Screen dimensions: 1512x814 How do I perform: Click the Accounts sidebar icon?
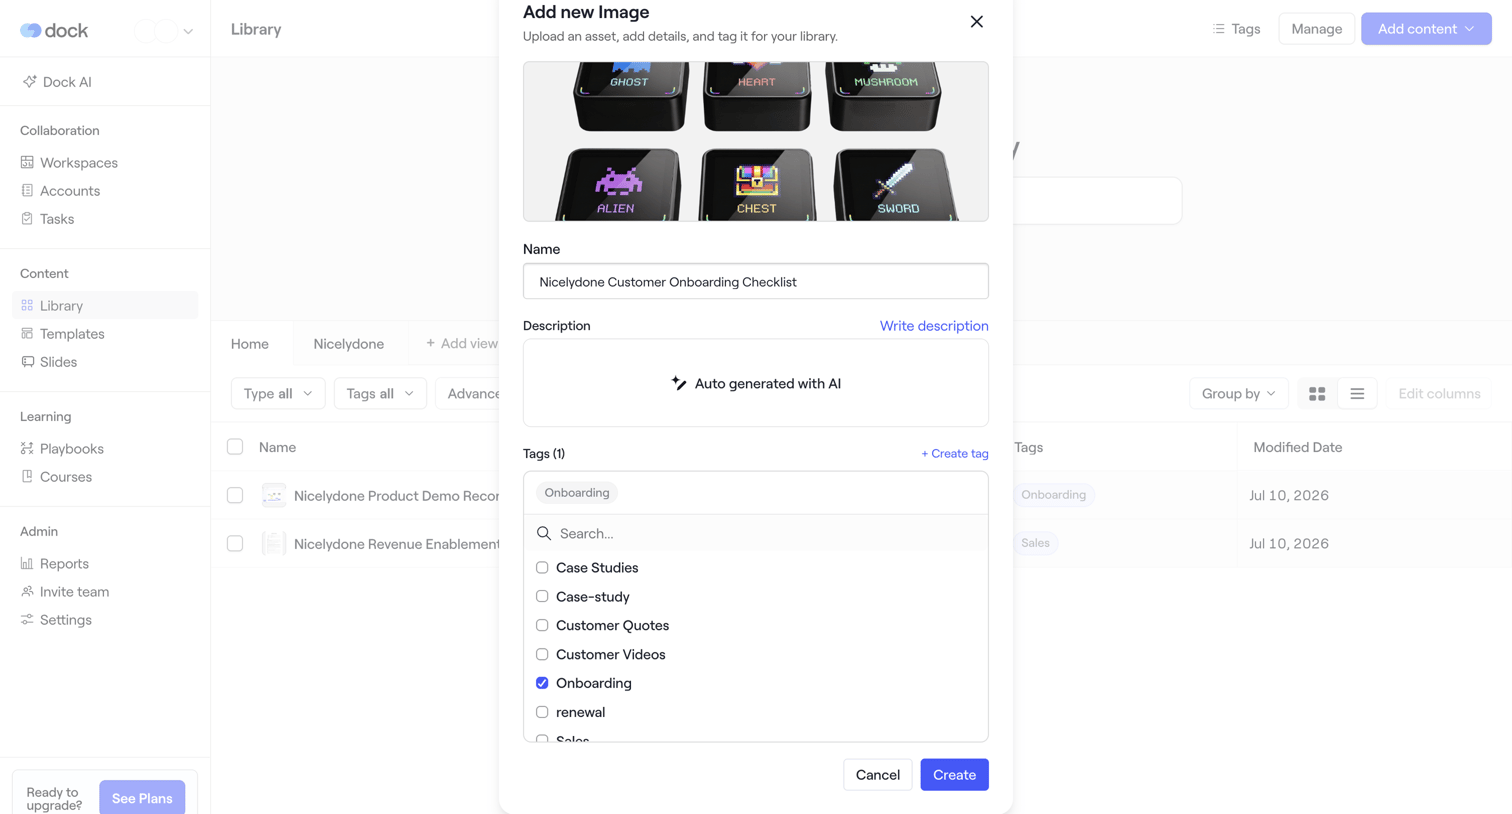point(27,190)
